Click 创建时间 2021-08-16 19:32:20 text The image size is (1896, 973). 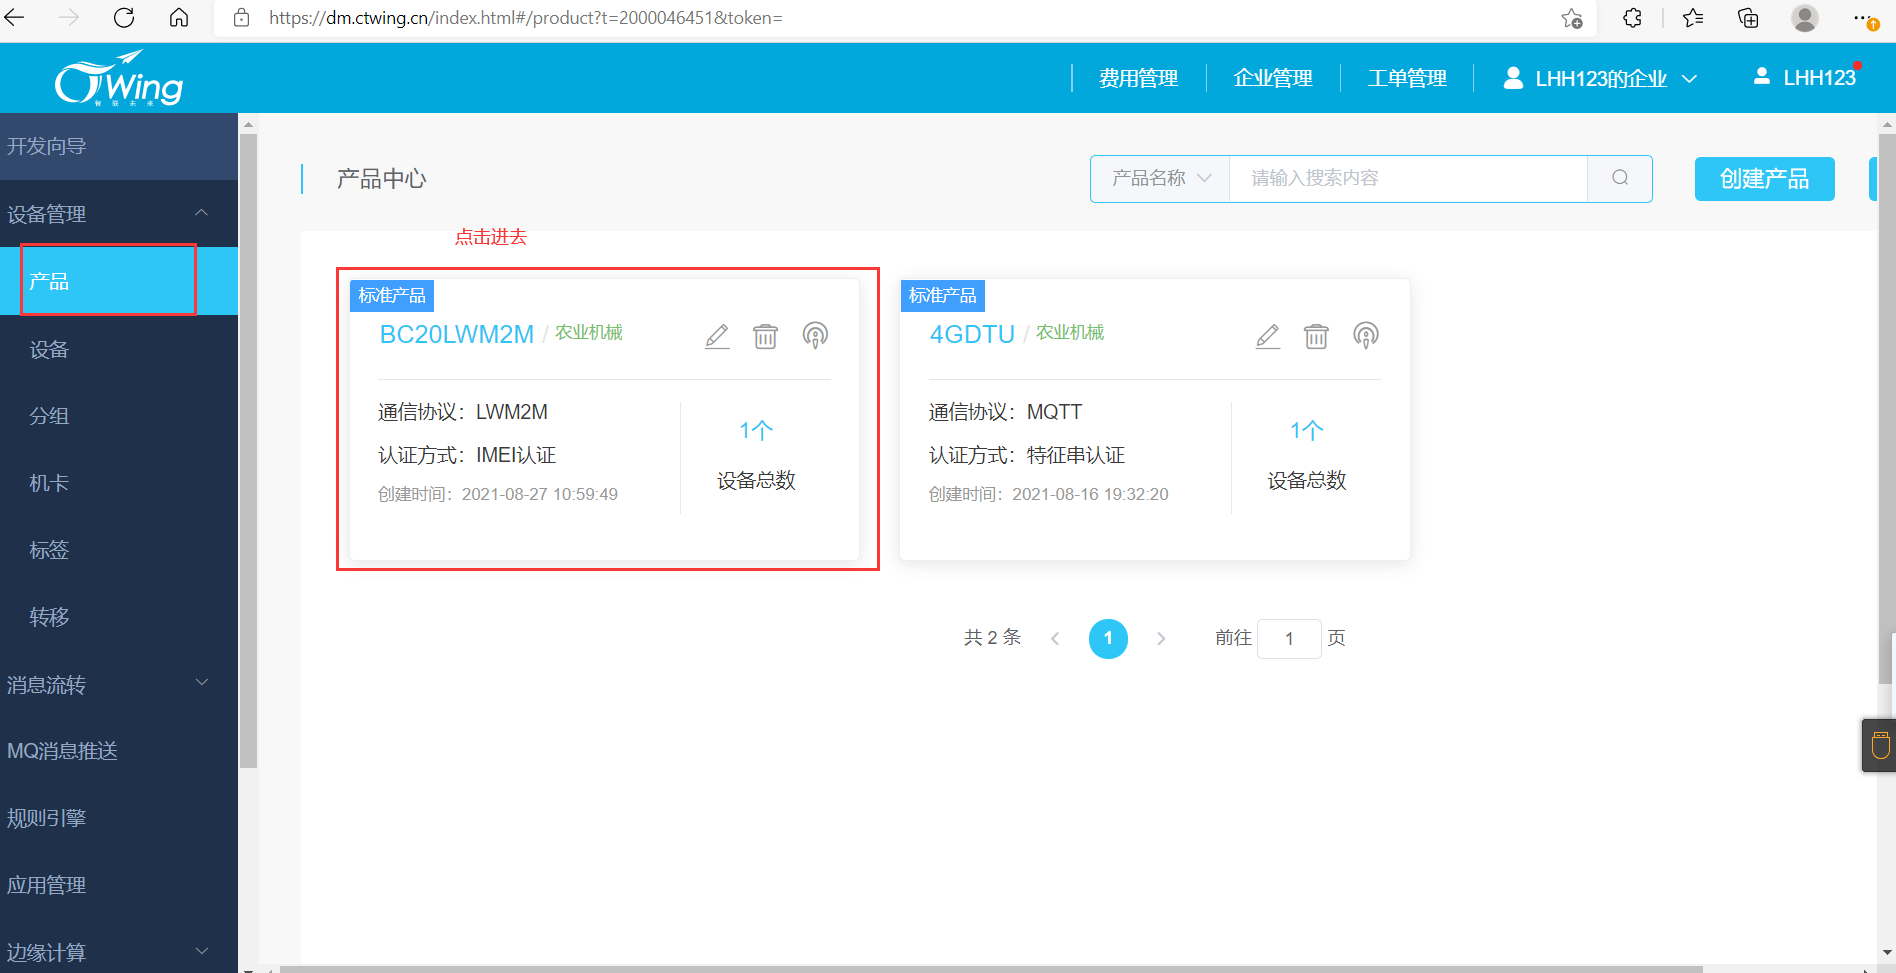[1049, 494]
